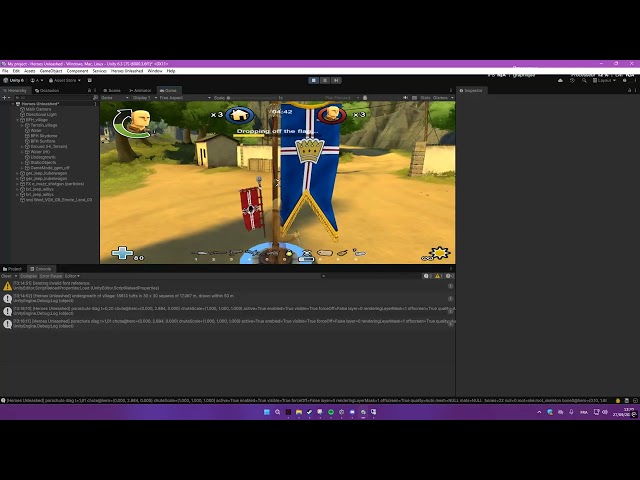
Task: Select the Hierarchy tab
Action: [x=15, y=91]
